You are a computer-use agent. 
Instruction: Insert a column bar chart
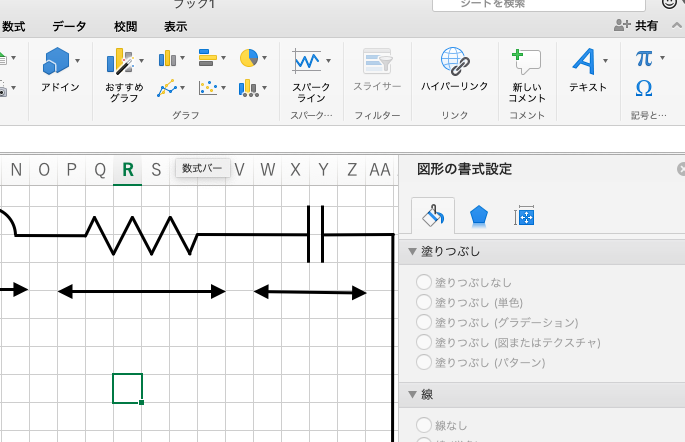(x=167, y=58)
